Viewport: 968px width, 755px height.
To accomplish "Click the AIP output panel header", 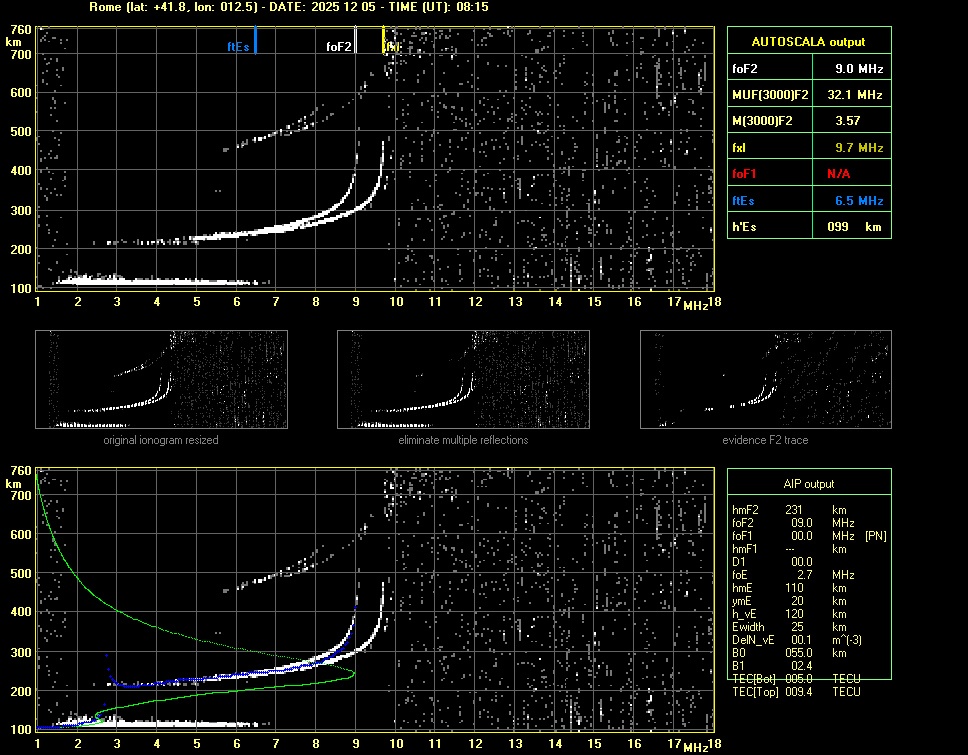I will [x=808, y=484].
